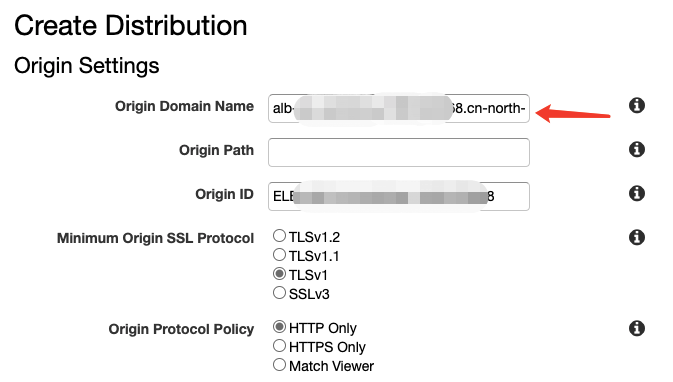Image resolution: width=673 pixels, height=382 pixels.
Task: Select the TLSv1.2 radio button
Action: tap(279, 236)
